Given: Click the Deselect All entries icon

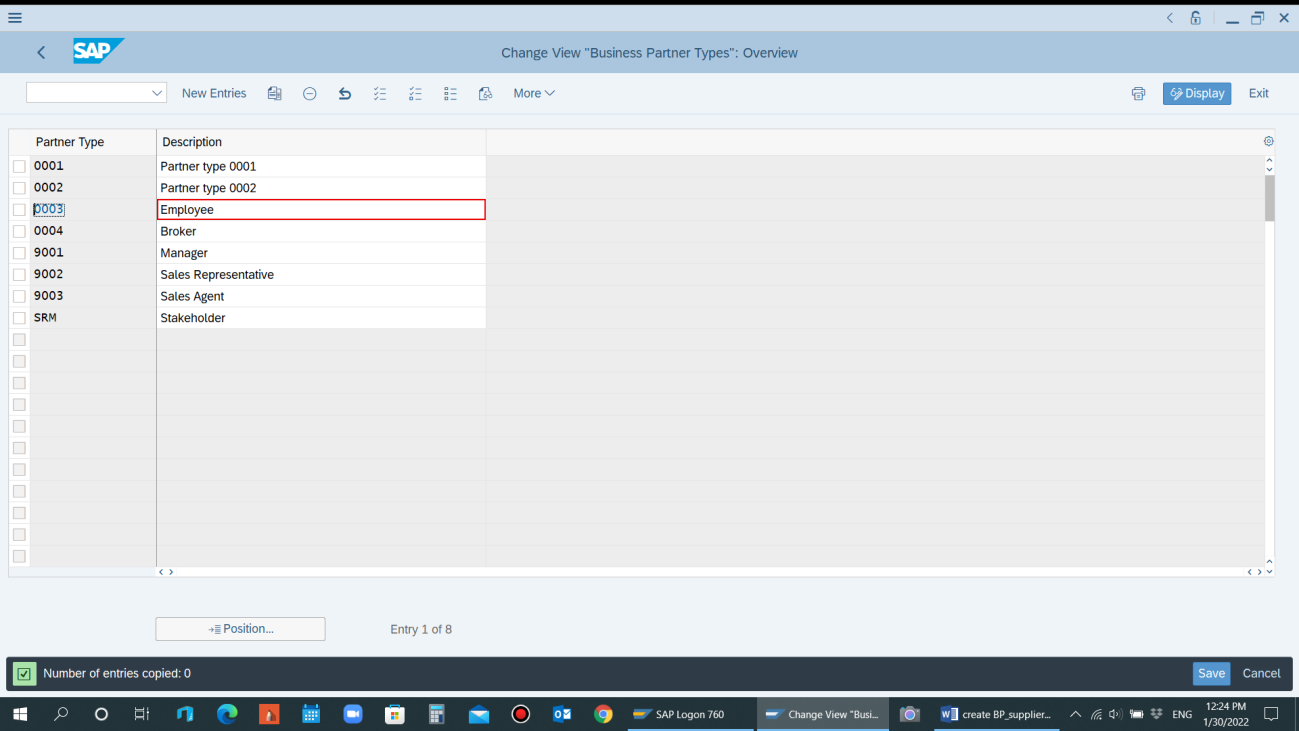Looking at the screenshot, I should point(415,93).
